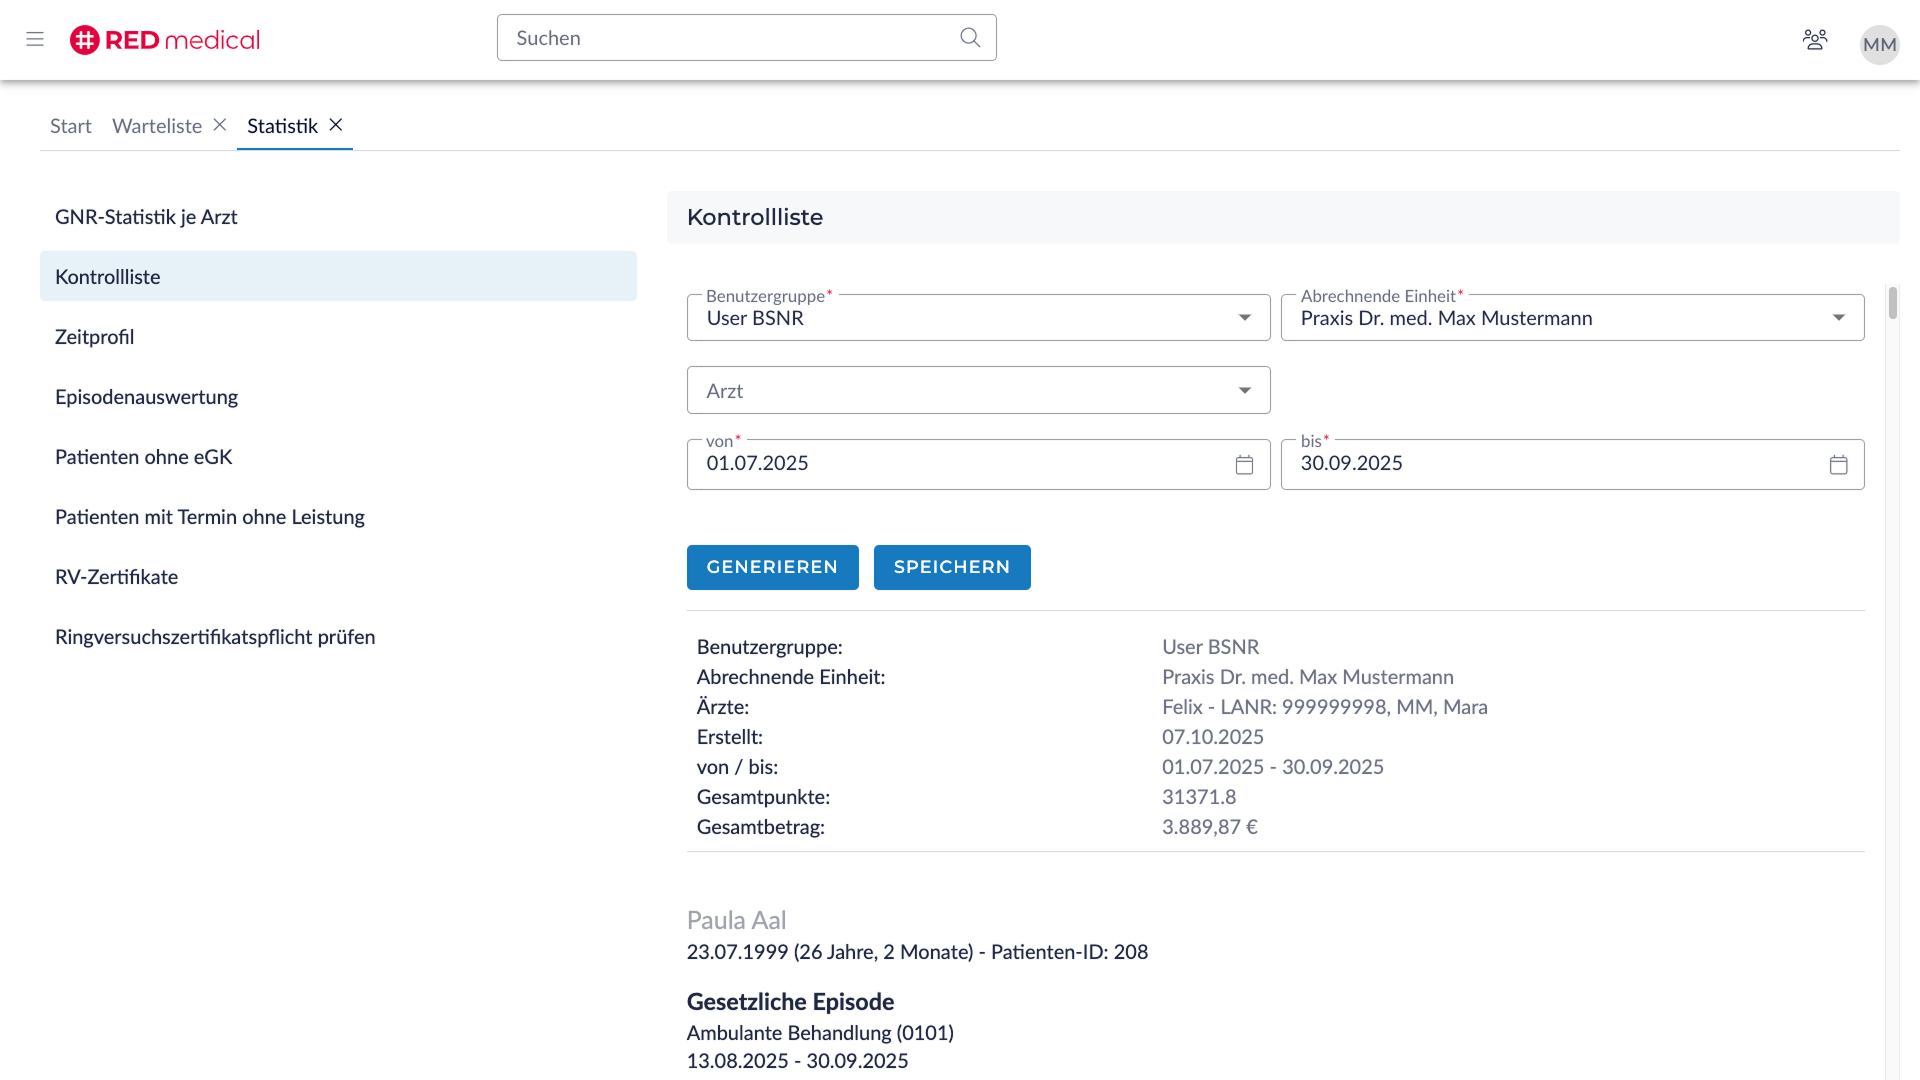Viewport: 1920px width, 1080px height.
Task: Select Zeitprofil in the statistics list
Action: [x=95, y=337]
